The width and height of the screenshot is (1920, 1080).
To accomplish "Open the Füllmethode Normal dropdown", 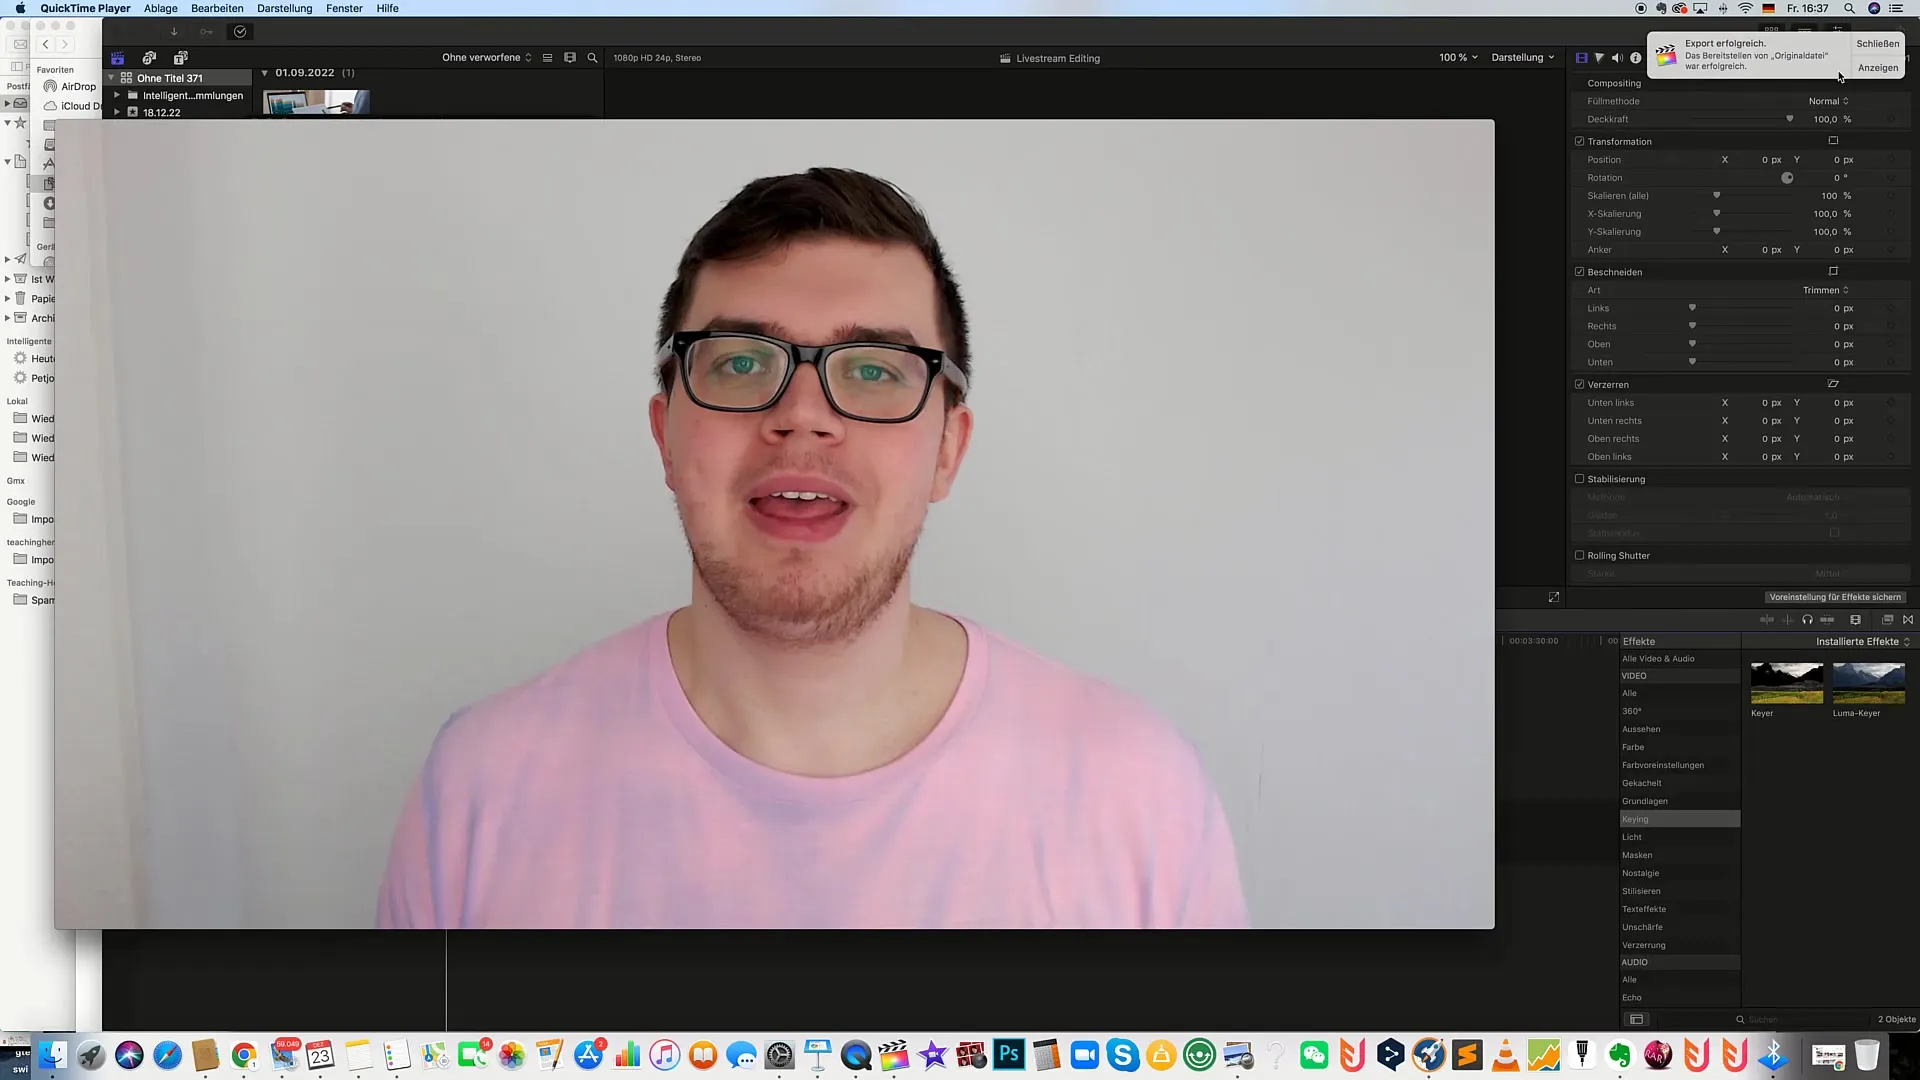I will point(1828,101).
